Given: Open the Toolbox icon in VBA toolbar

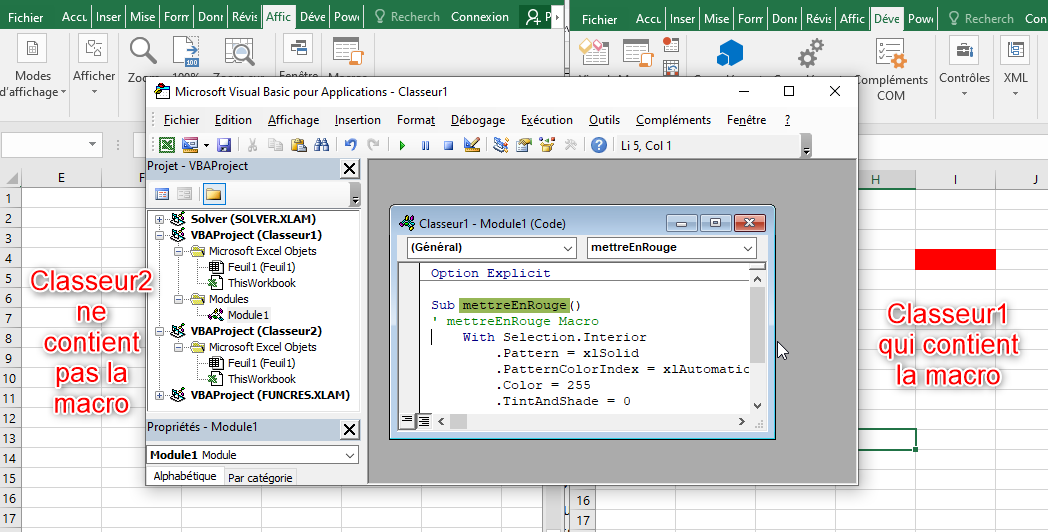Looking at the screenshot, I should click(x=571, y=145).
